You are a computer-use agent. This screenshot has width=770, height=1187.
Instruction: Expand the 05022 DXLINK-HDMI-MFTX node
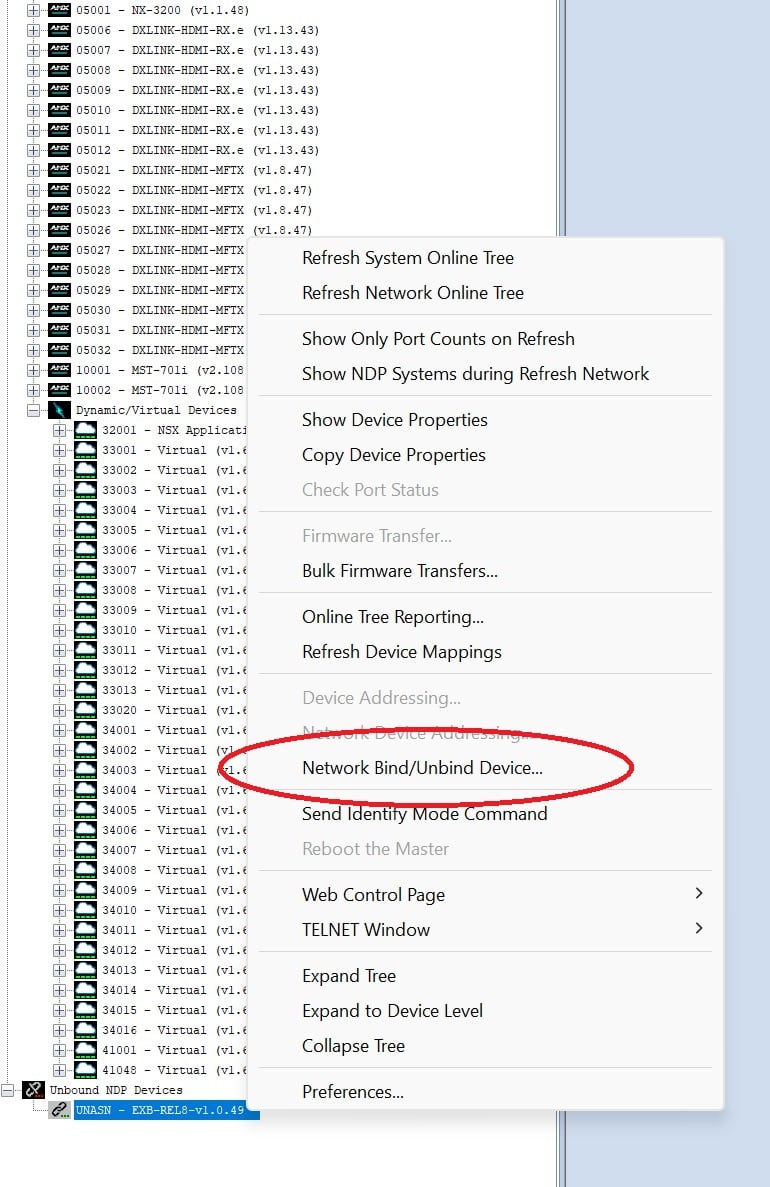(33, 190)
